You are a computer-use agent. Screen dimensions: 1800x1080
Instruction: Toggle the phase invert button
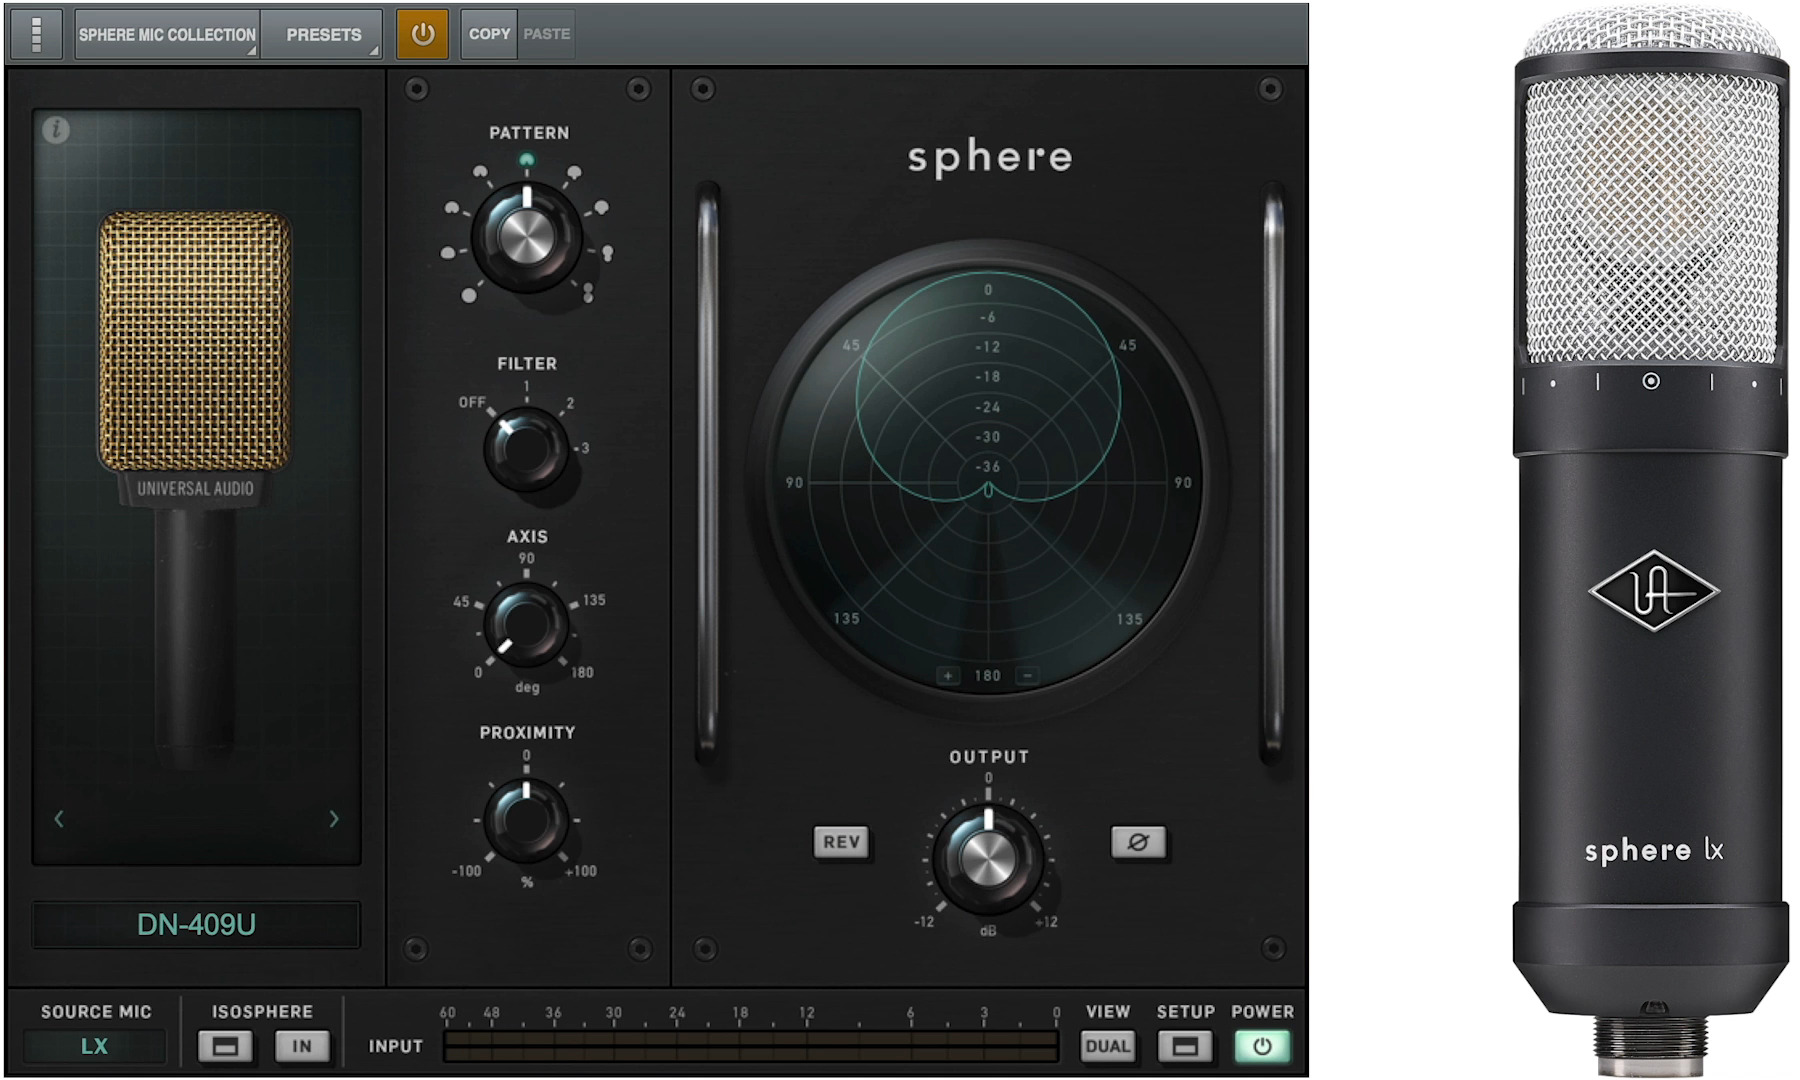[x=1138, y=842]
